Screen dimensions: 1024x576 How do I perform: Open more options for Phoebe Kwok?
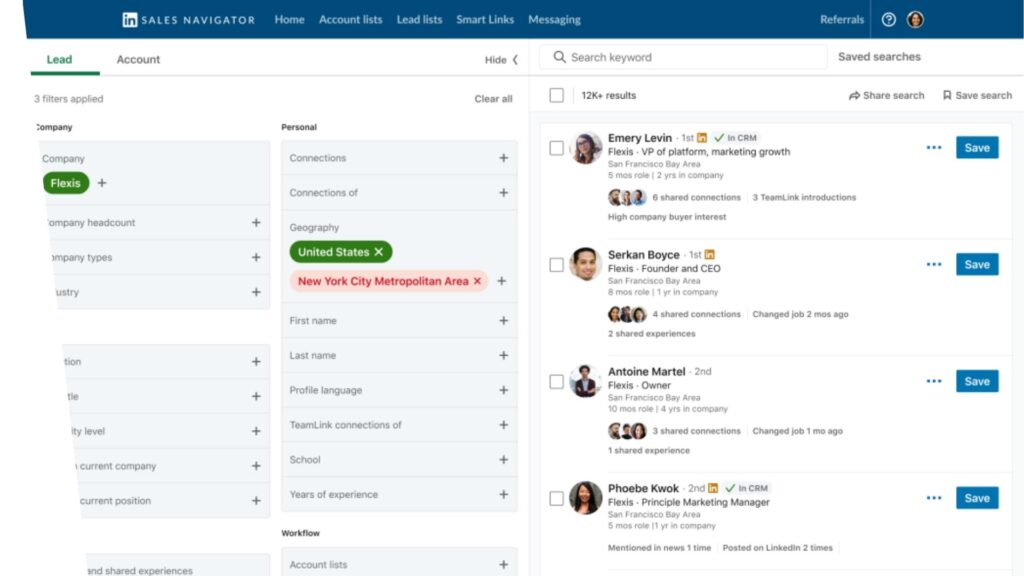[x=934, y=498]
